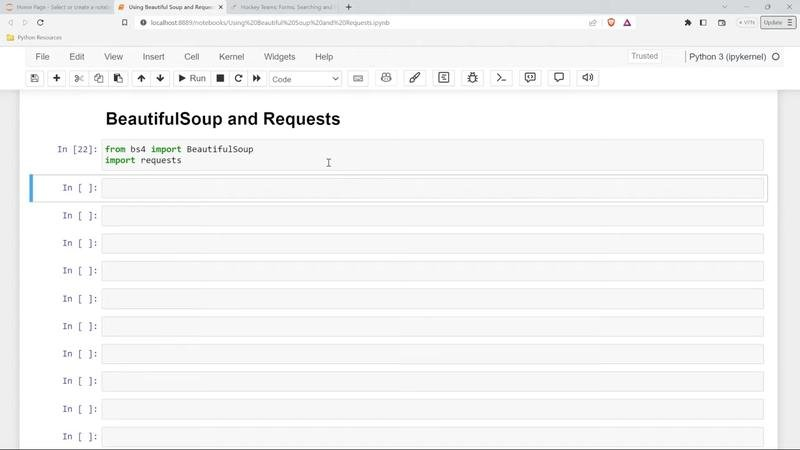Click the selected empty code cell
Screen dimensions: 800x450
pyautogui.click(x=432, y=188)
